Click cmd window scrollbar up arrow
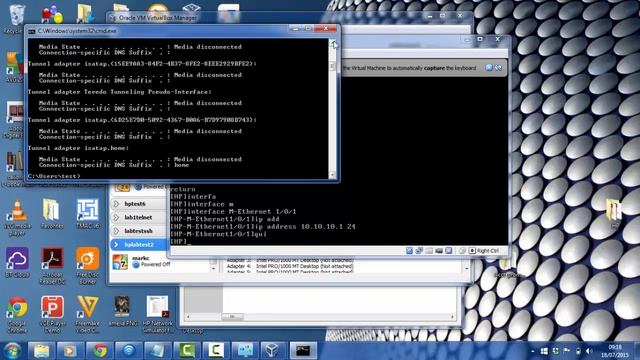The image size is (640, 360). 333,42
